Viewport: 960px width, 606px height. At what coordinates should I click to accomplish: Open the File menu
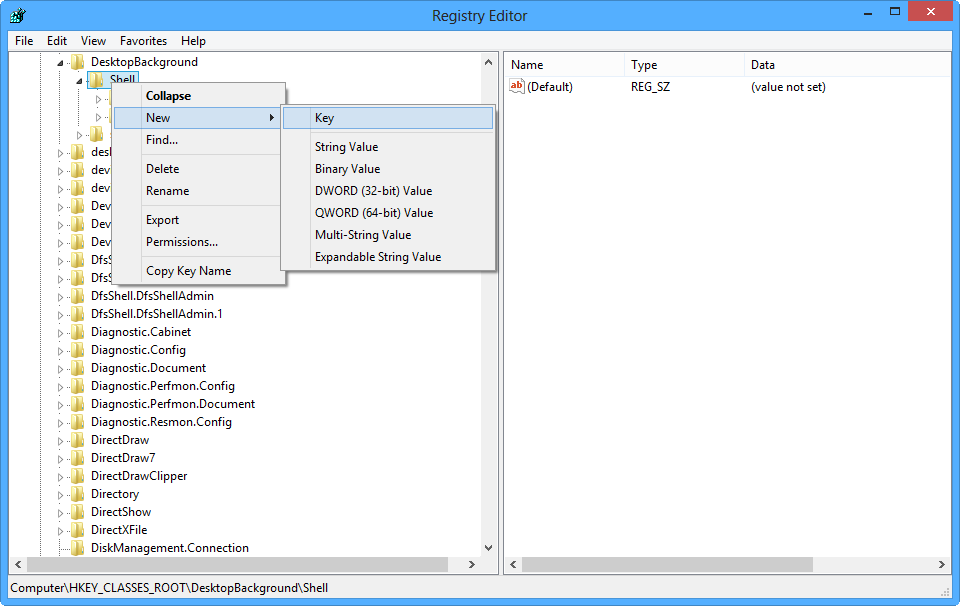[24, 41]
